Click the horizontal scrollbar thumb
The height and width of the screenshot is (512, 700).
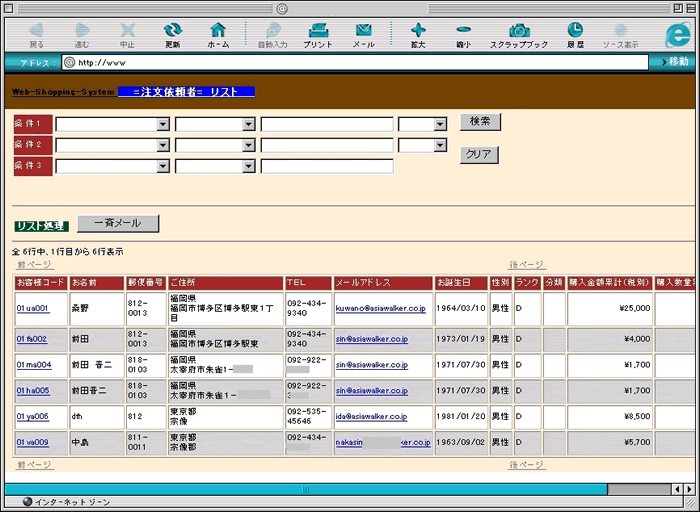306,489
